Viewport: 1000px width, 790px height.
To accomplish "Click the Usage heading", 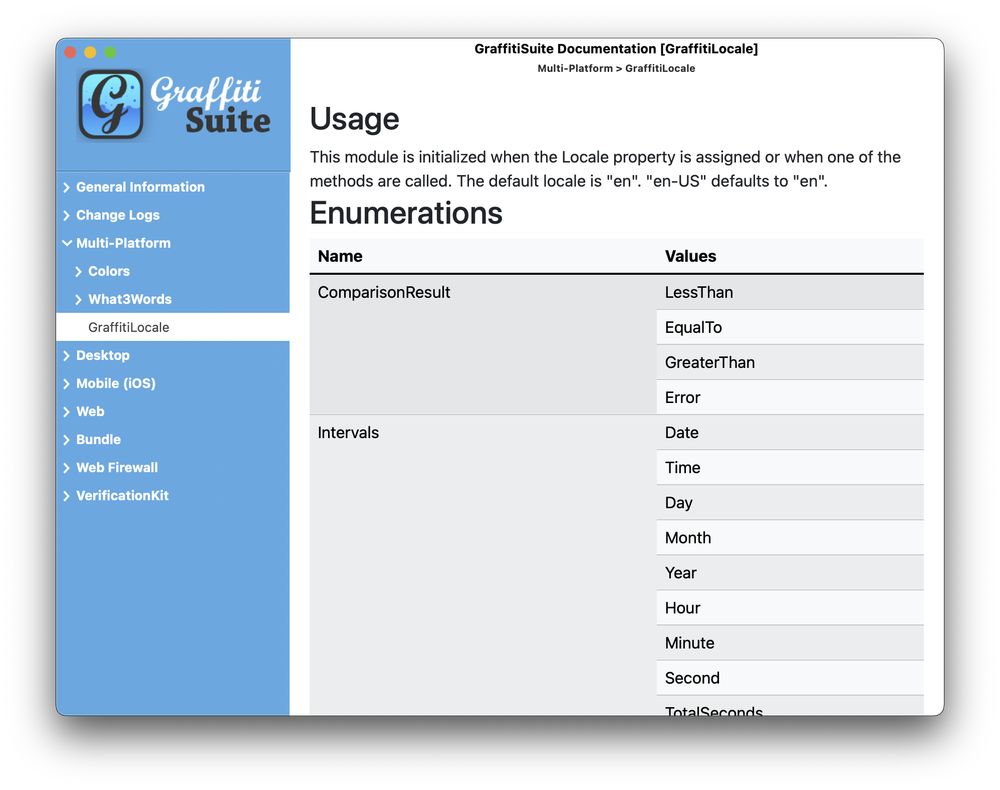I will [355, 119].
